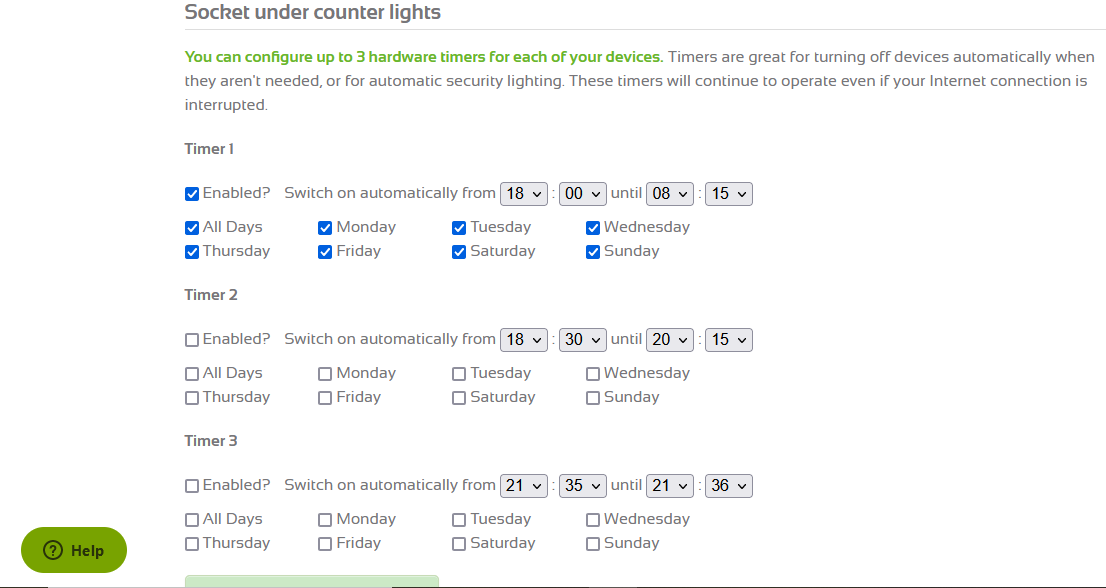Open Timer 1 start hour dropdown
Viewport: 1106px width, 588px height.
coord(524,194)
